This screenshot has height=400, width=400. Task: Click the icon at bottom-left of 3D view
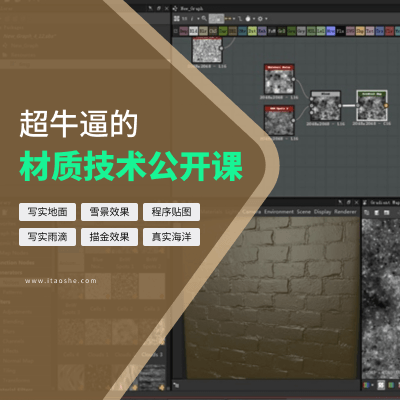(176, 385)
